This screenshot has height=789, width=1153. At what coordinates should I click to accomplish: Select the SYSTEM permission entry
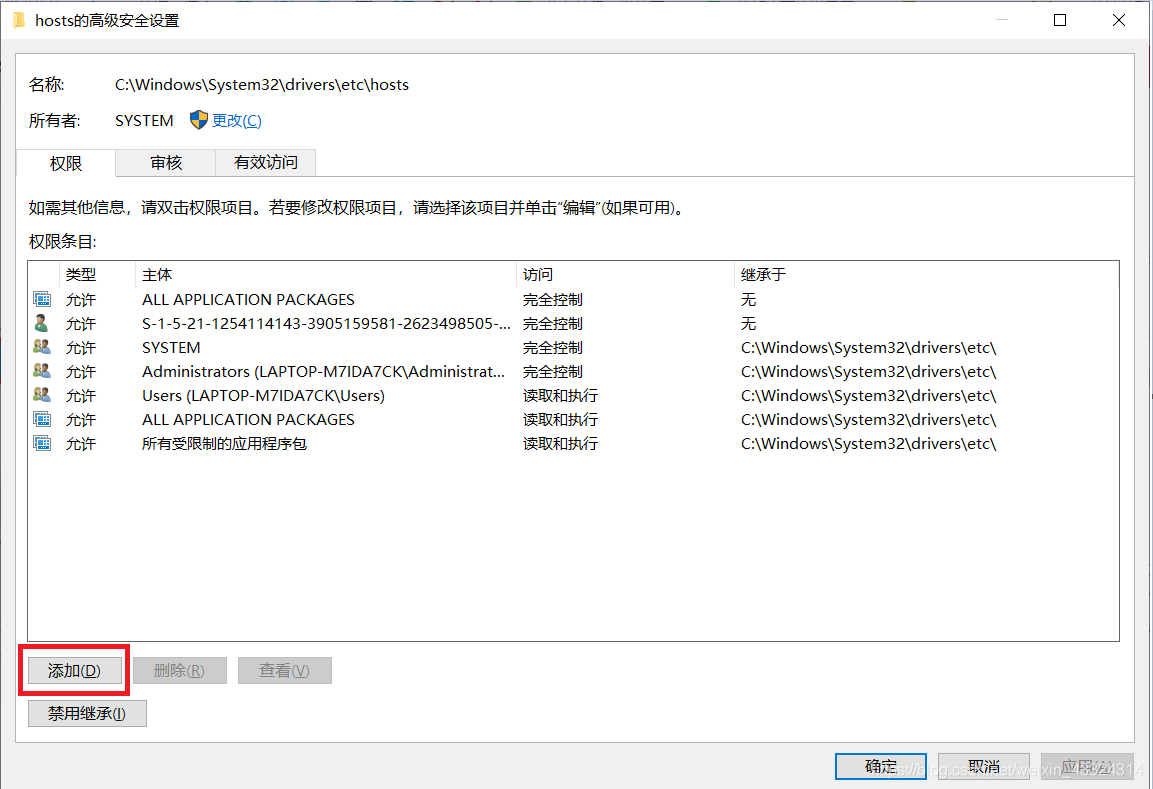click(x=170, y=346)
